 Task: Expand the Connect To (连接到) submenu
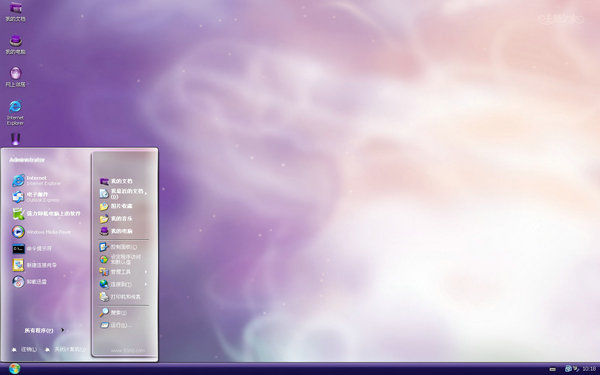pos(124,284)
